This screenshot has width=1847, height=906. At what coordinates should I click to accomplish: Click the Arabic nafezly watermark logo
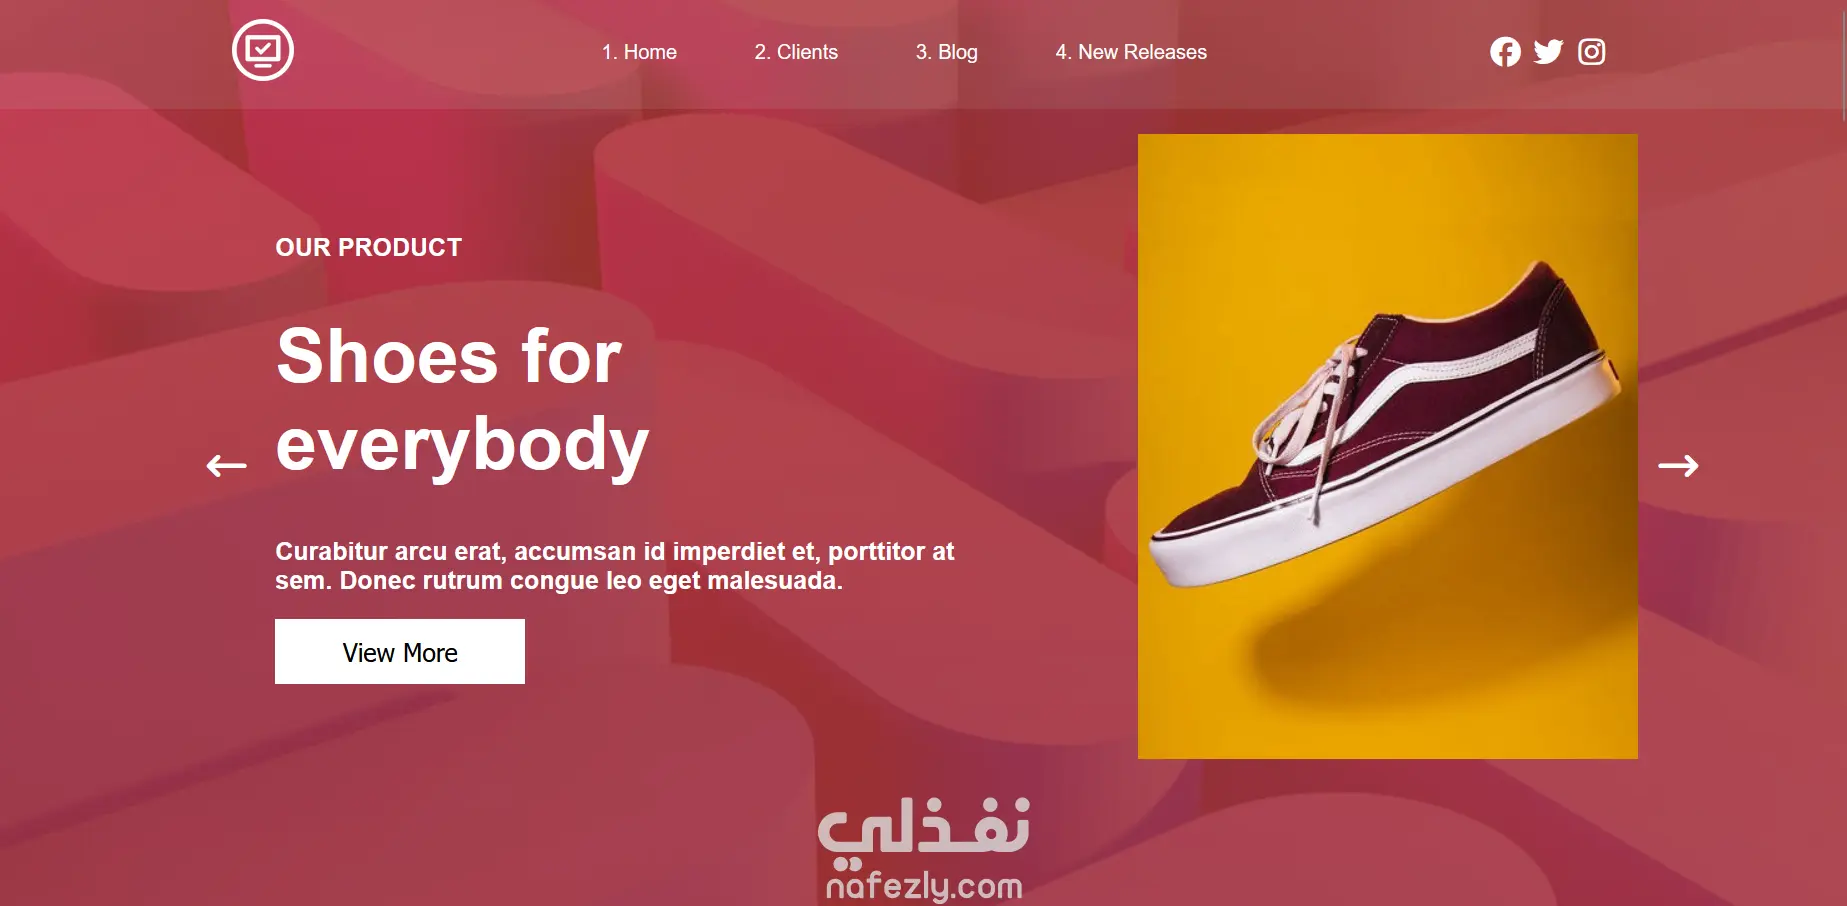point(924,828)
